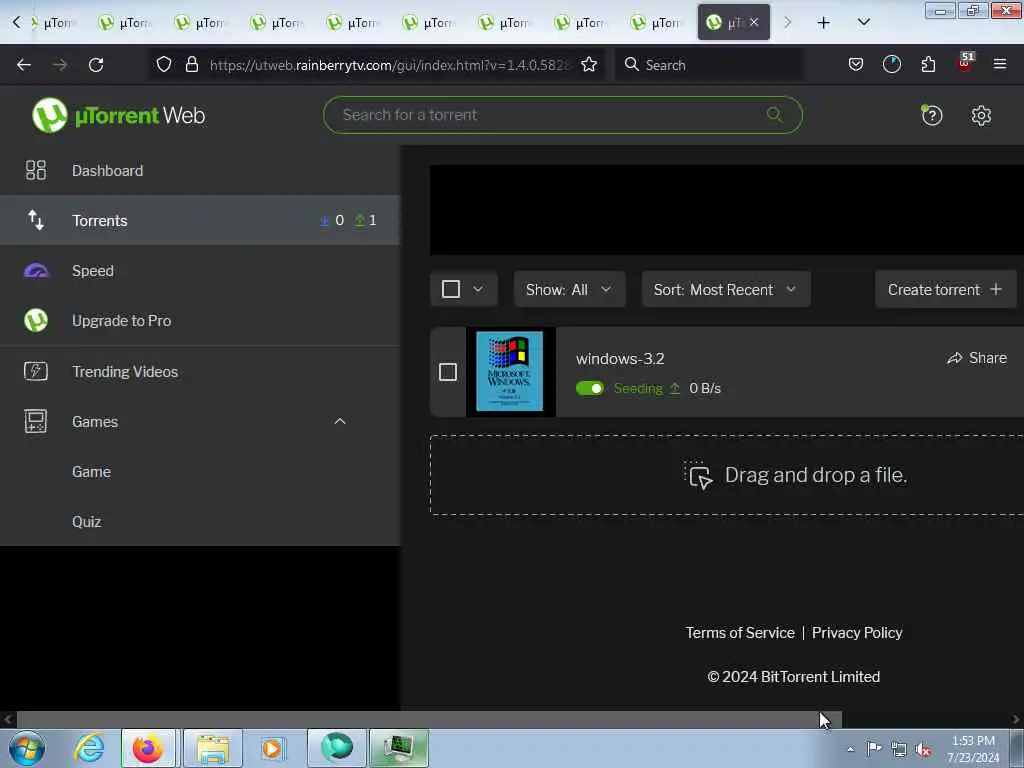Click the Trending Videos lightning icon
The width and height of the screenshot is (1024, 768).
tap(36, 371)
